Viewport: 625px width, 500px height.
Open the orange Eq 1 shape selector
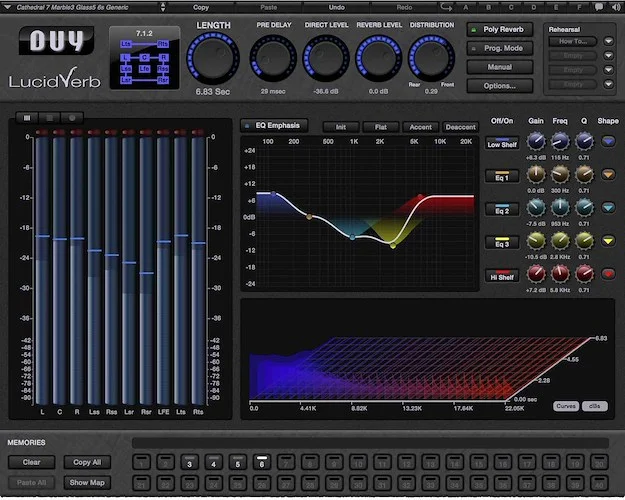click(608, 174)
